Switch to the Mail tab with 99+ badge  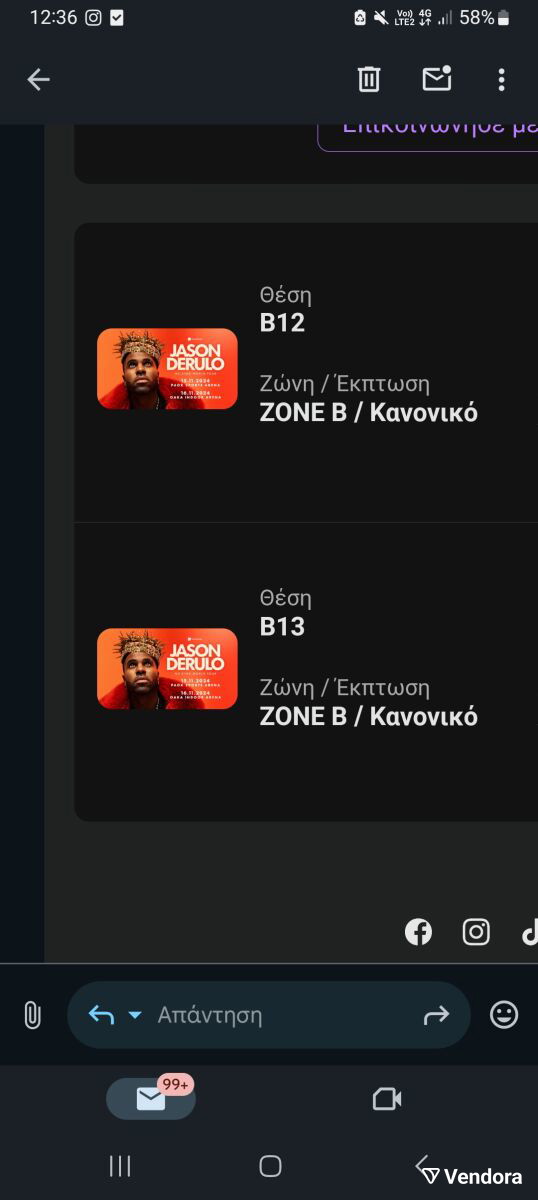151,1098
